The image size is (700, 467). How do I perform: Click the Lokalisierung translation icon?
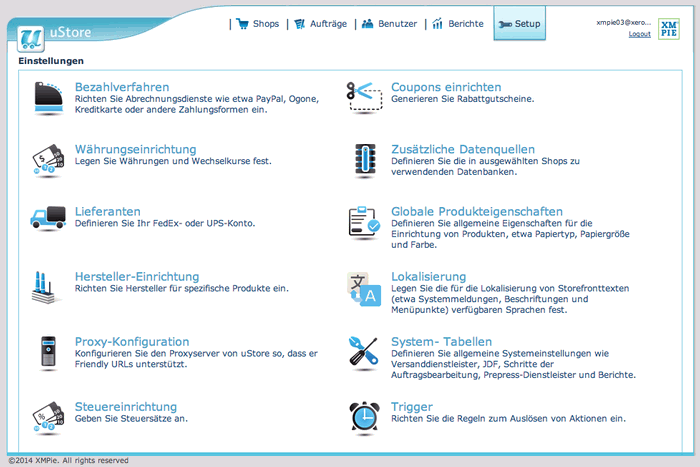(364, 289)
